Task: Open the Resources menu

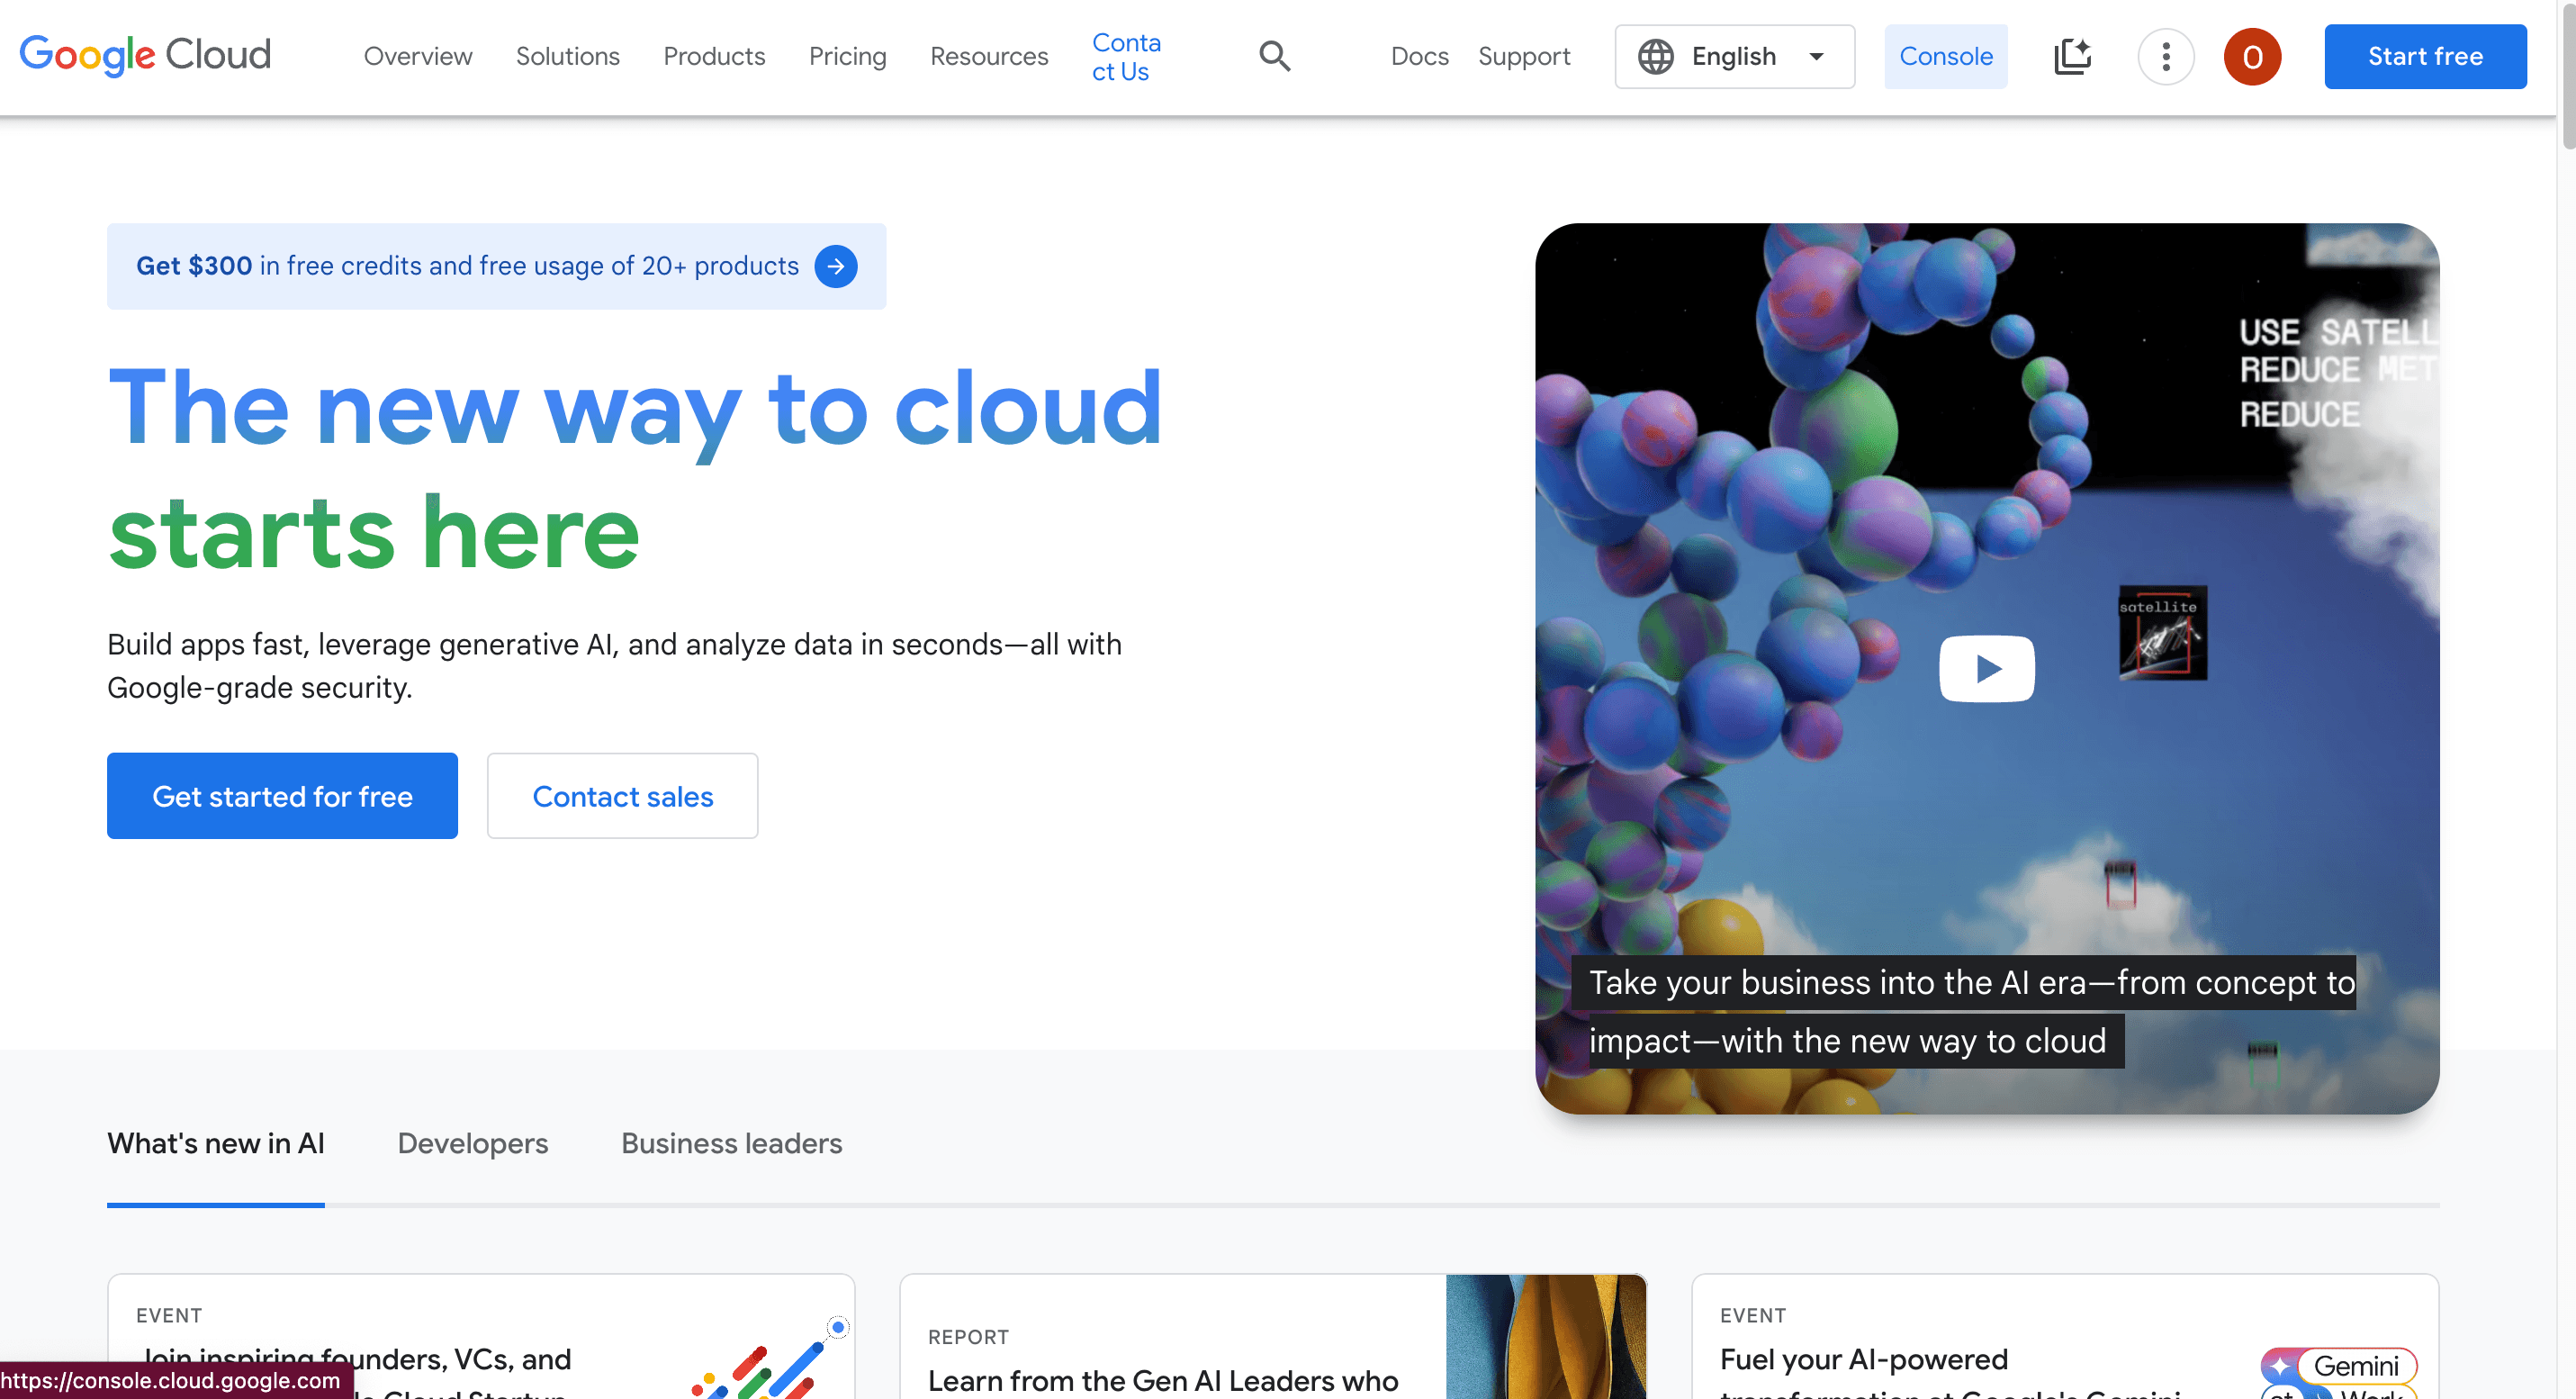Action: click(989, 57)
